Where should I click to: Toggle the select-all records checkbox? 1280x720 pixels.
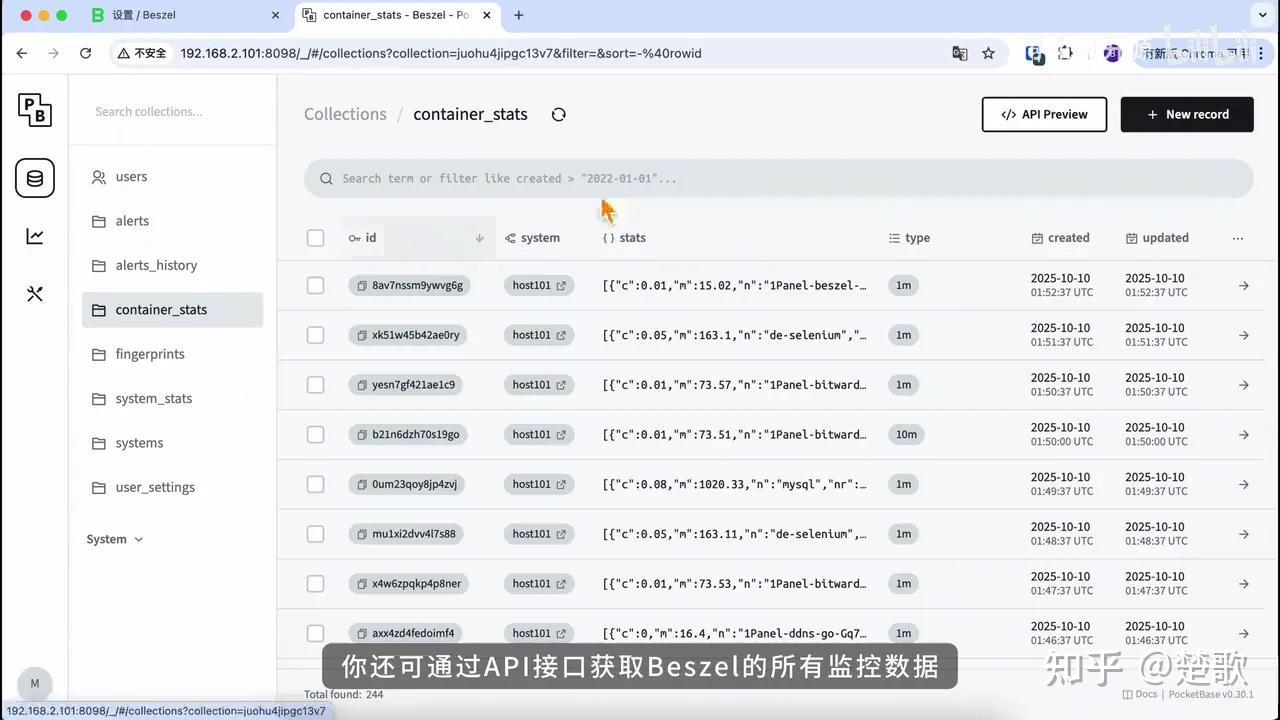tap(315, 238)
